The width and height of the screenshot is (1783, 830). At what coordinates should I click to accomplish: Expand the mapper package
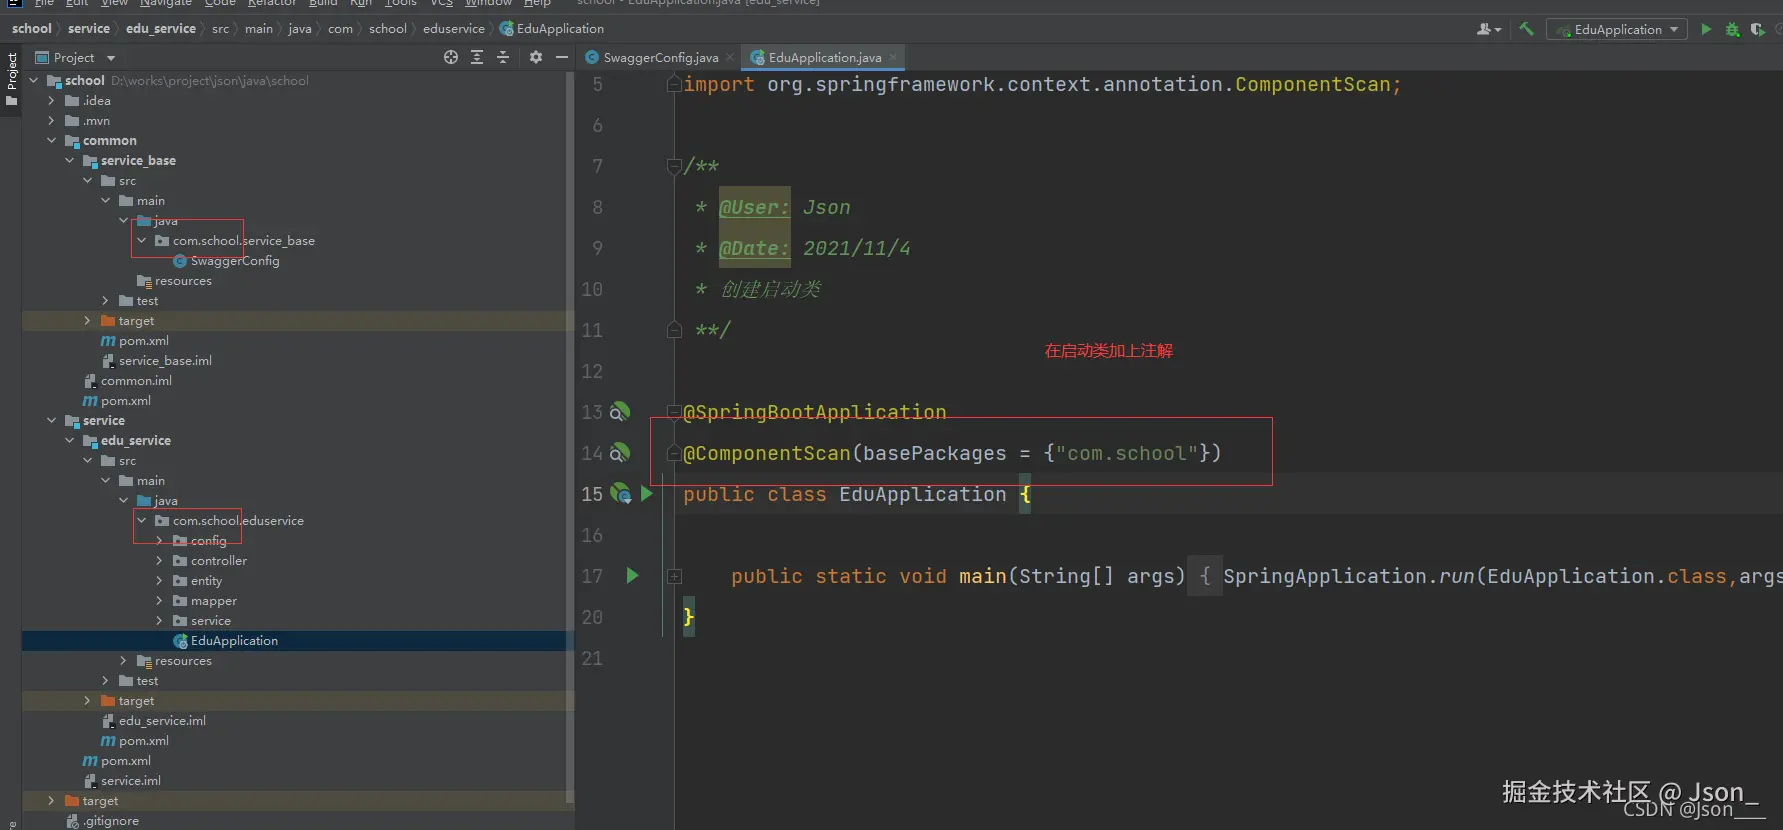pyautogui.click(x=159, y=601)
